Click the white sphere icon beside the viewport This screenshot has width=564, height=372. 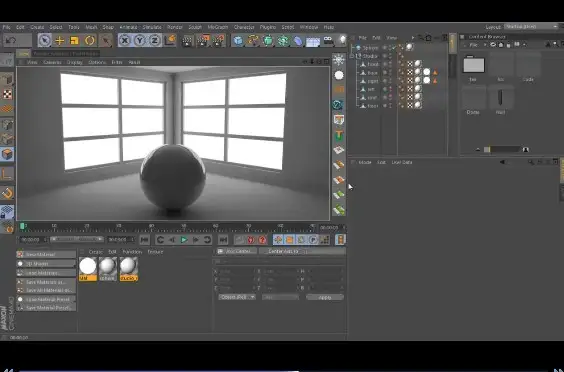coord(339,75)
